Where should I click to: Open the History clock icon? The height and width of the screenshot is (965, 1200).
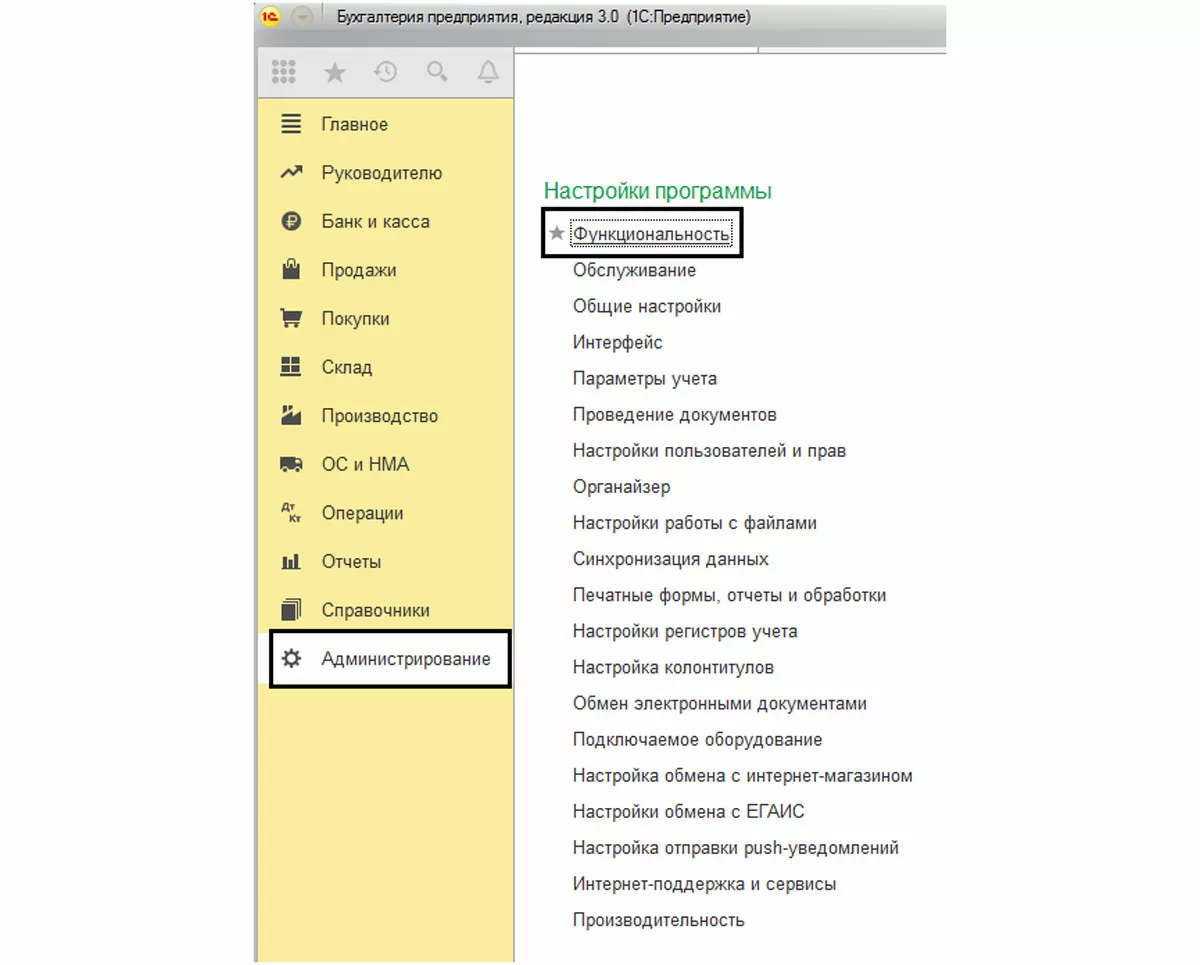(x=386, y=72)
